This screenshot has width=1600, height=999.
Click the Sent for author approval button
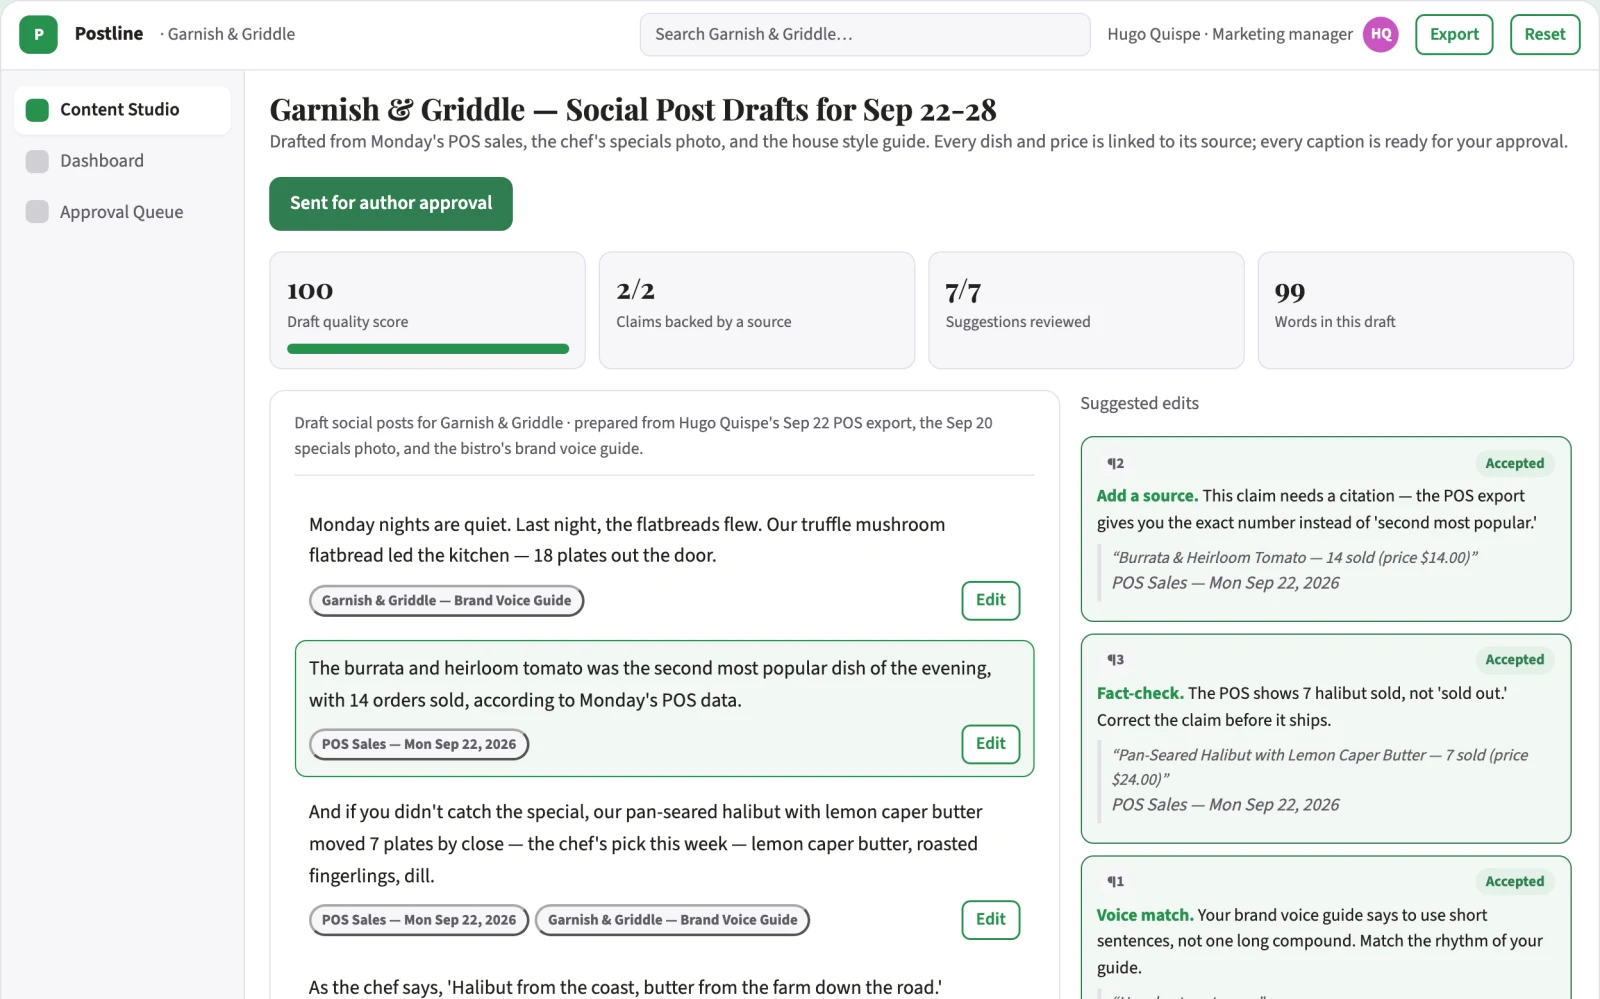pos(391,204)
